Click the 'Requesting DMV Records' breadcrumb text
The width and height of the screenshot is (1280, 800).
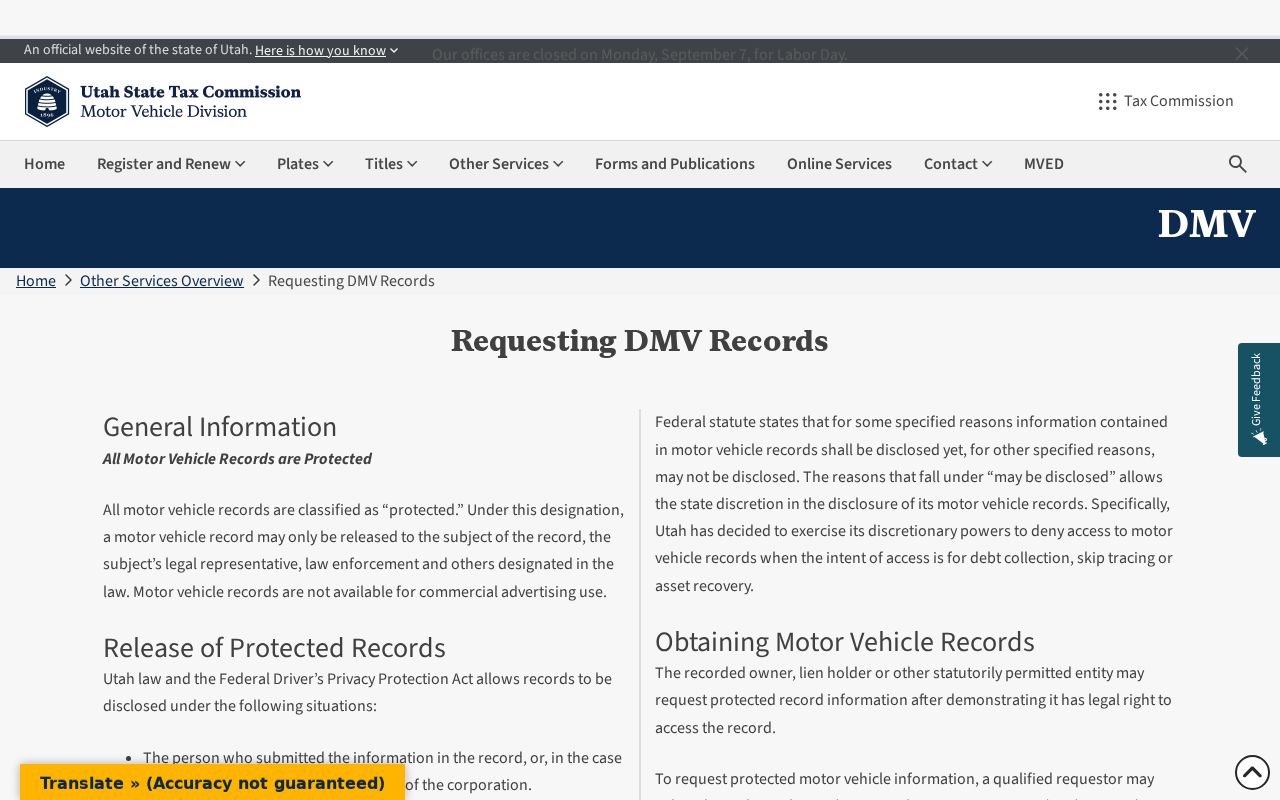(x=351, y=281)
